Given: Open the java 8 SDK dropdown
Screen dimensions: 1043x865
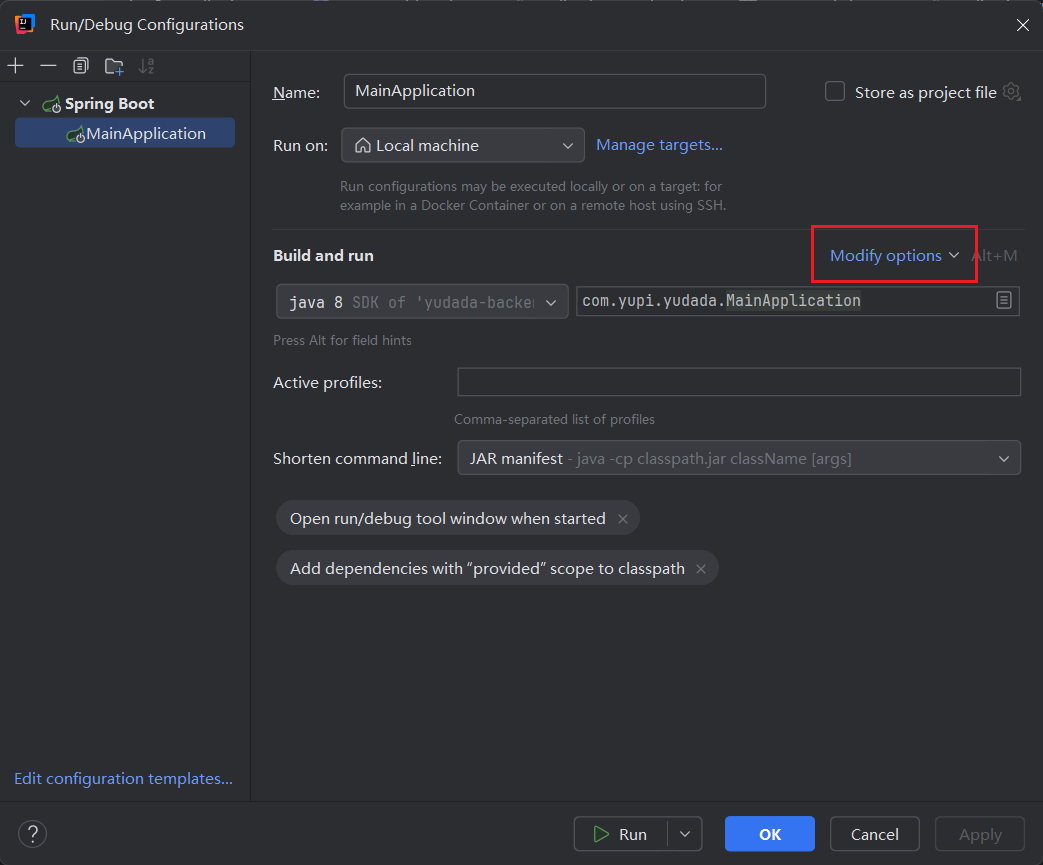Looking at the screenshot, I should click(x=422, y=301).
